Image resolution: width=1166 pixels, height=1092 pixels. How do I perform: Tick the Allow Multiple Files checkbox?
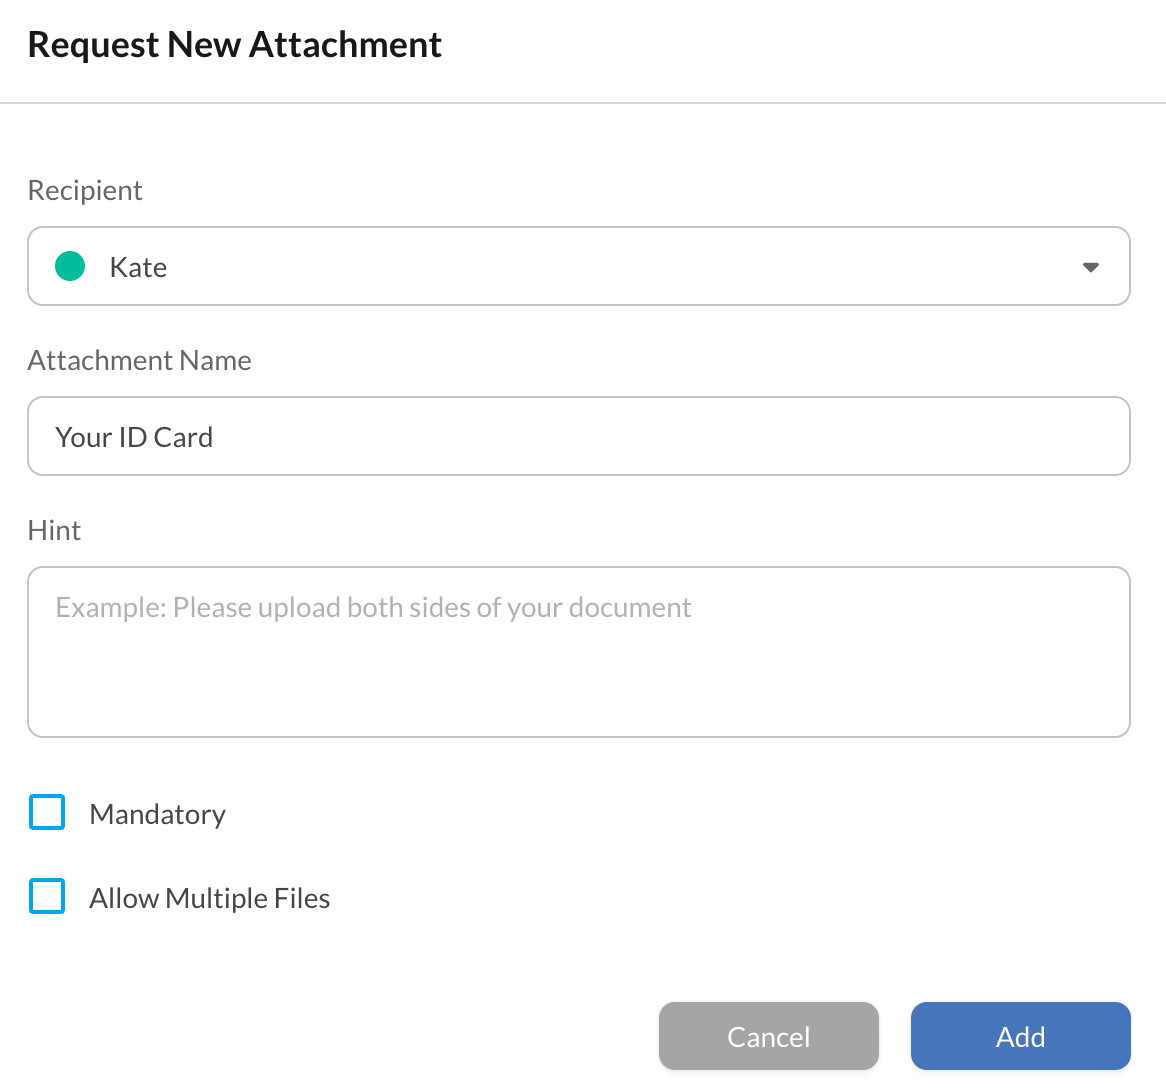47,897
